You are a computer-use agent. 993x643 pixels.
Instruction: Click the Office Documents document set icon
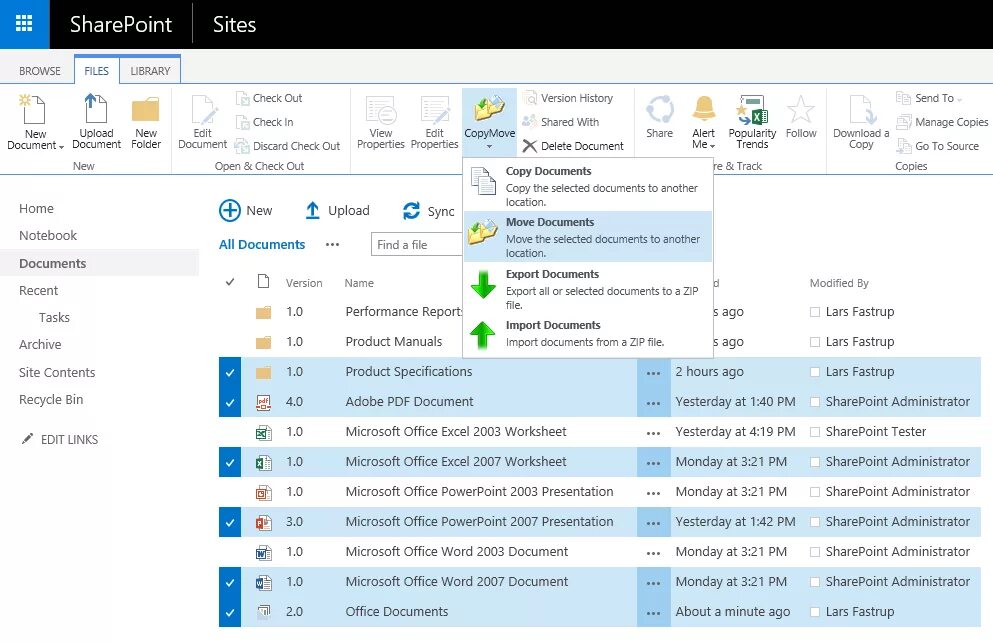tap(263, 612)
